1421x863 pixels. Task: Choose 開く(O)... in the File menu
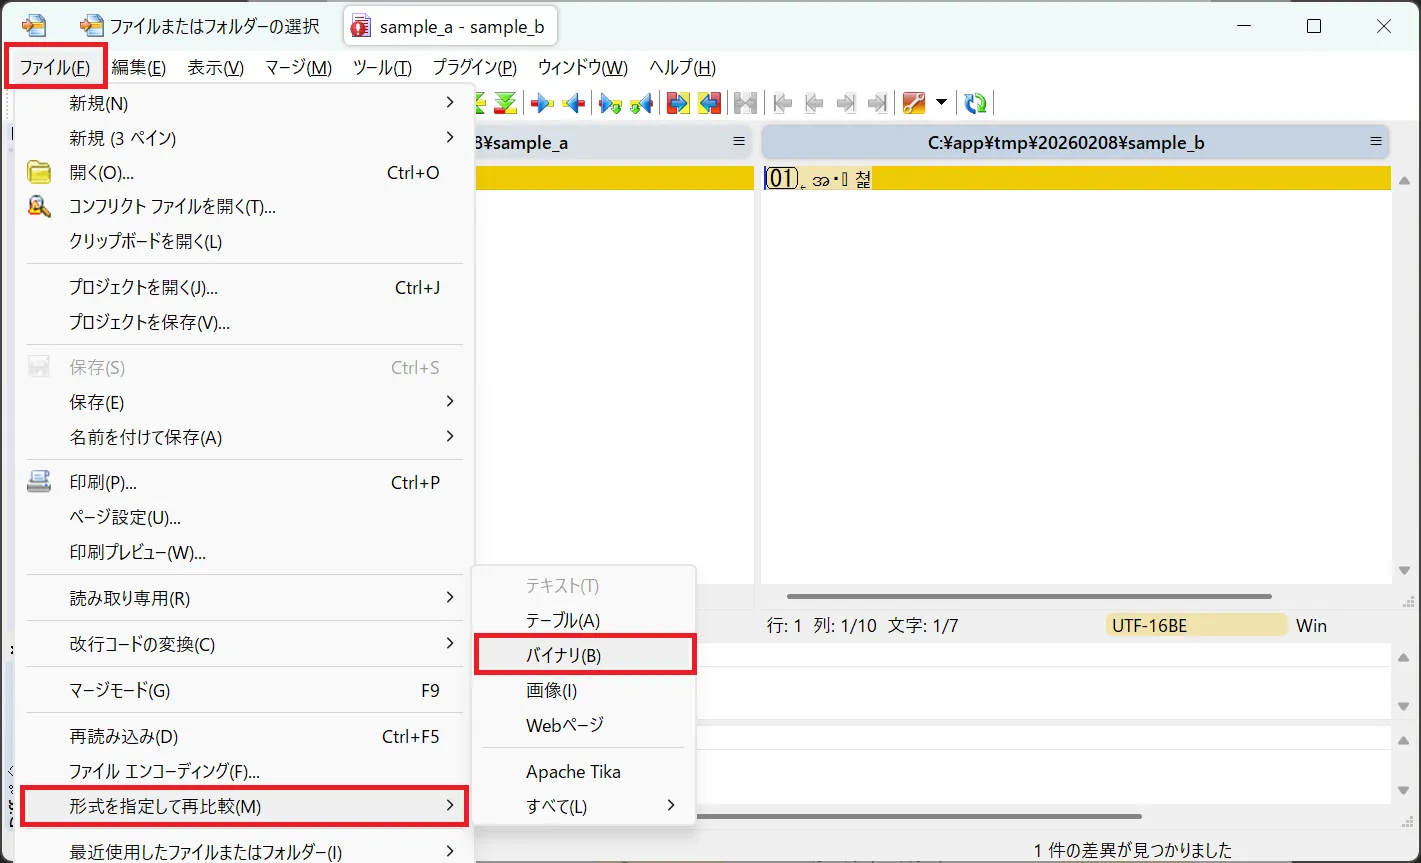pyautogui.click(x=101, y=173)
